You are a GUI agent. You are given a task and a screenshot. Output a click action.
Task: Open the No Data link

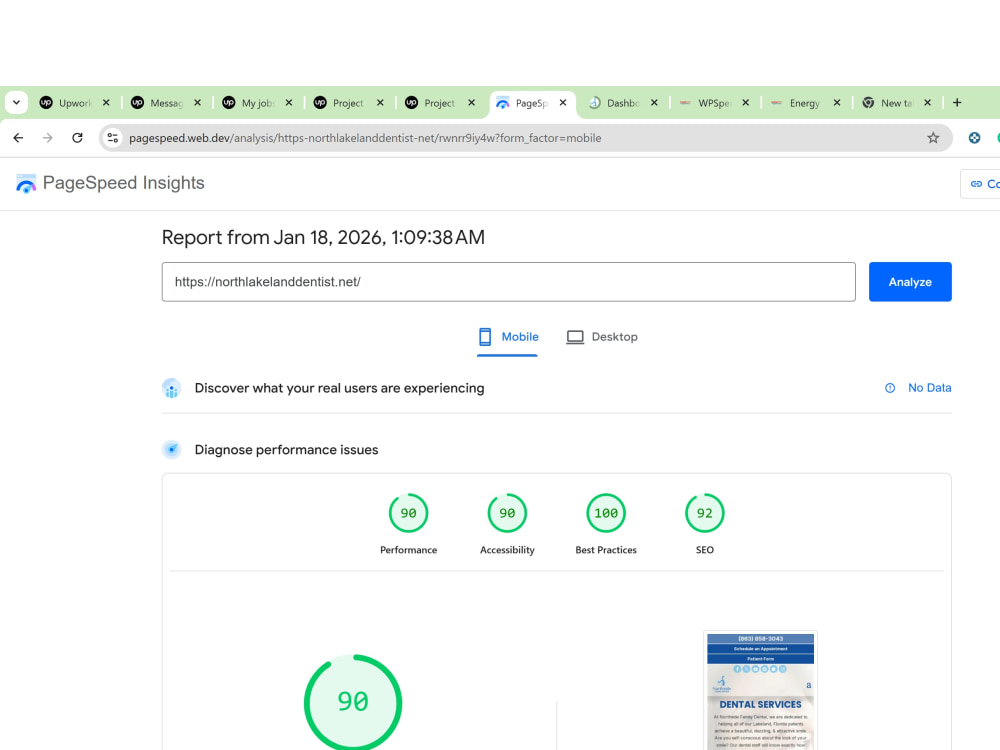929,388
